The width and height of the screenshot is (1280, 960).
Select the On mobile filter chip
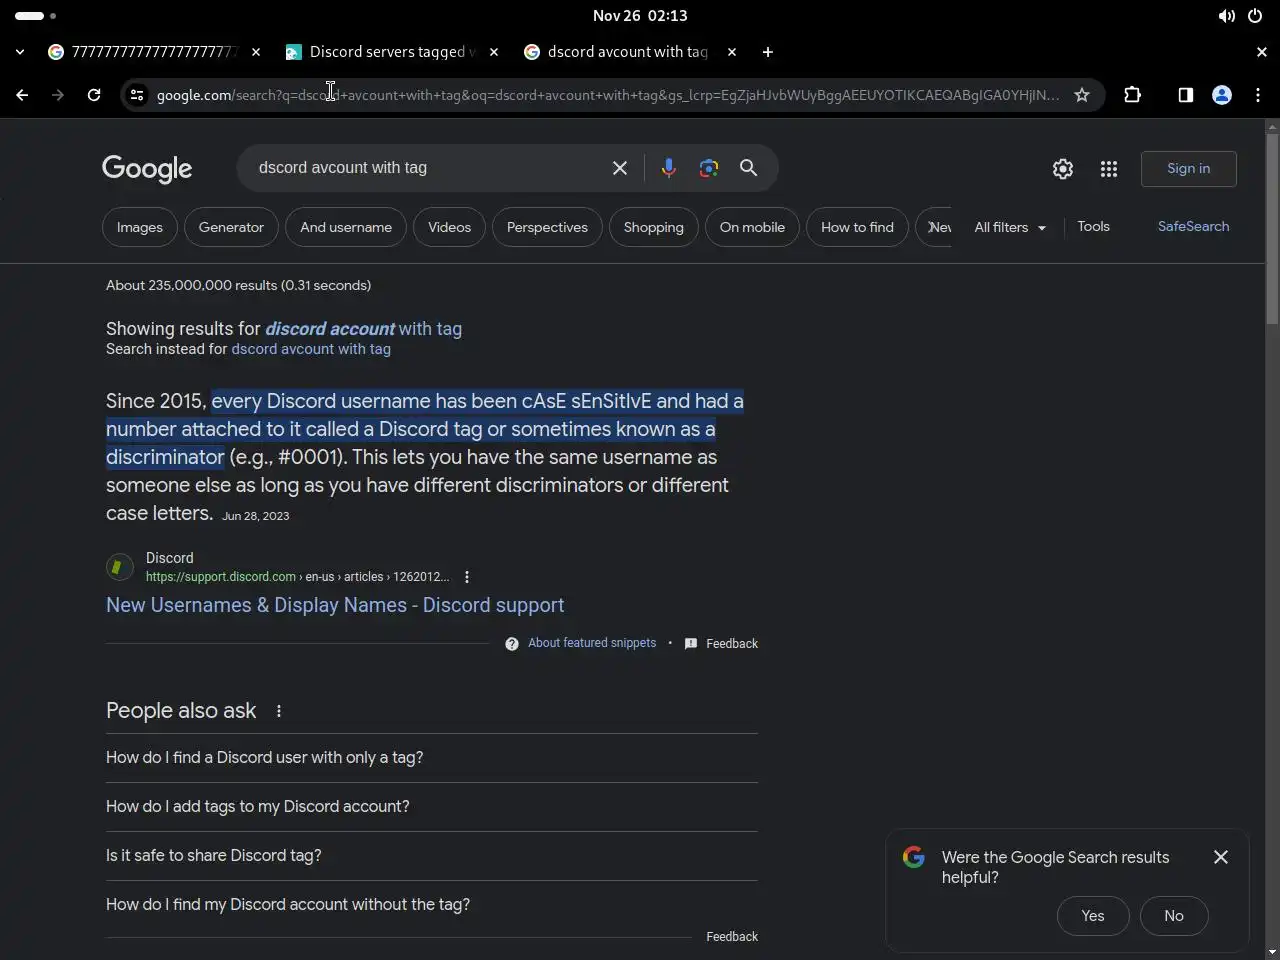coord(752,227)
